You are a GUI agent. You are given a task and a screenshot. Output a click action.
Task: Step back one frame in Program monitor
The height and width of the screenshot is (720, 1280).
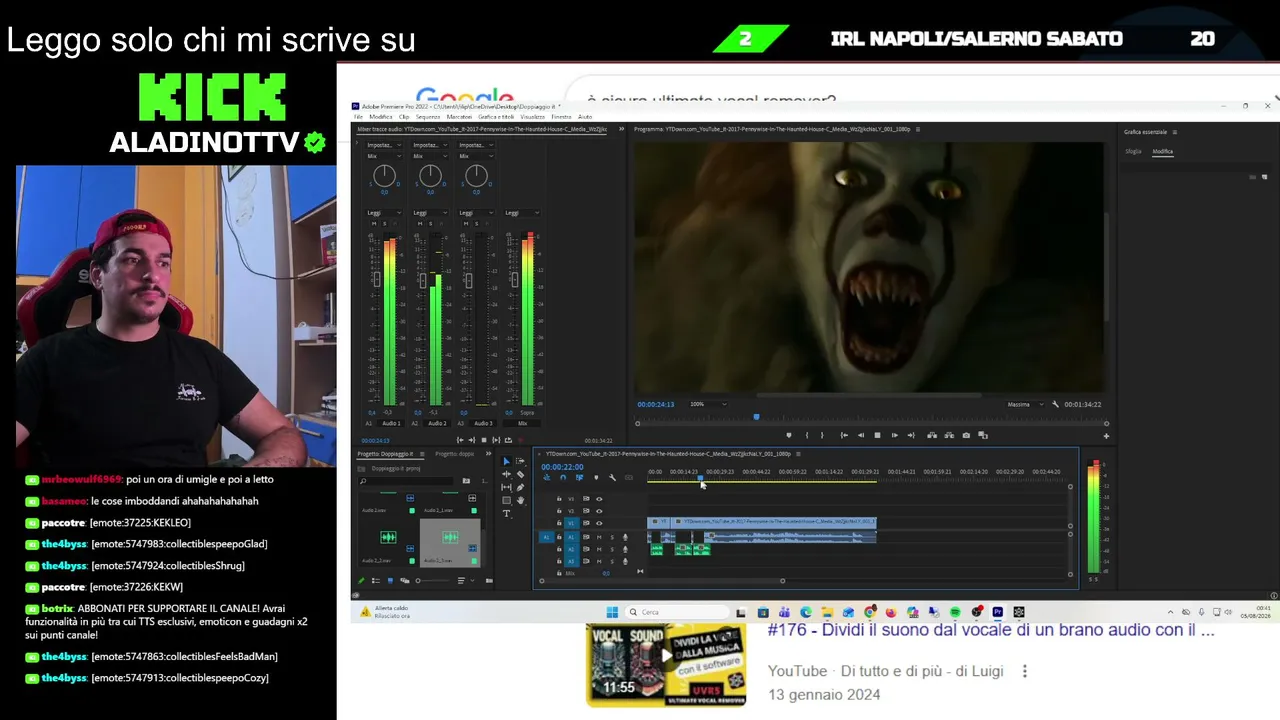[x=861, y=435]
